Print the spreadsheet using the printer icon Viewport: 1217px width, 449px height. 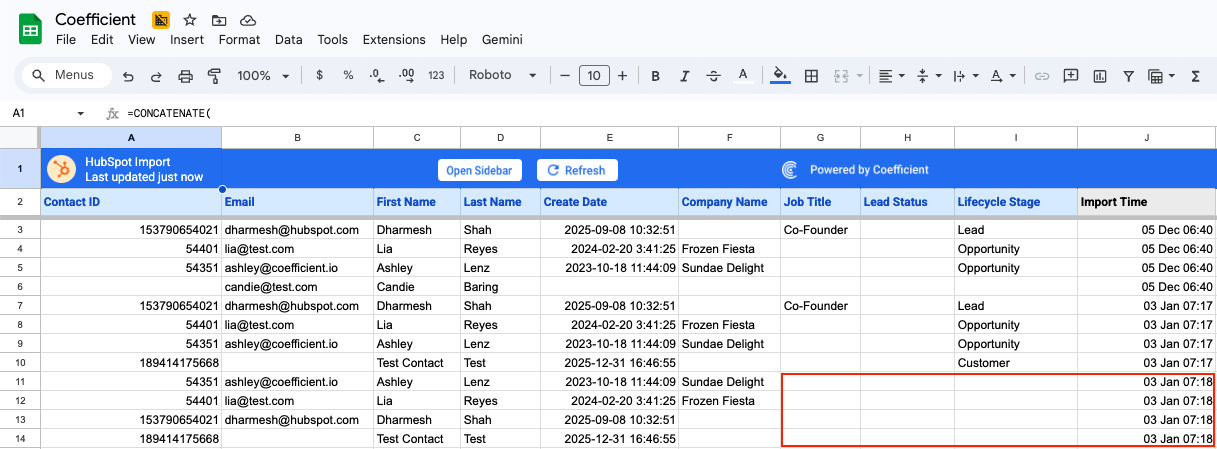click(185, 76)
